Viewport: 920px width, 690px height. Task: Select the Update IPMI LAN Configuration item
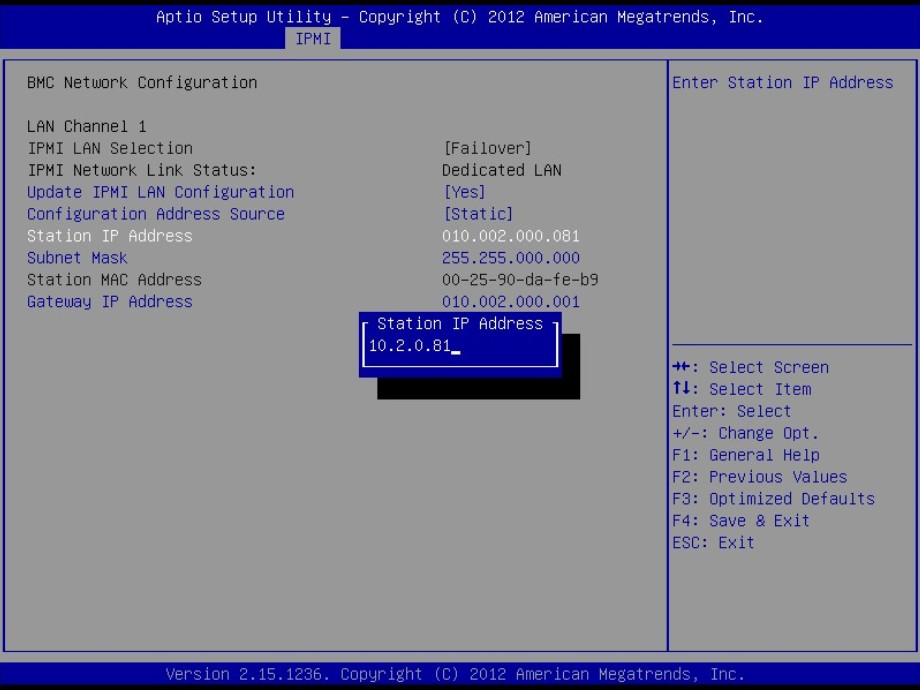pos(160,192)
